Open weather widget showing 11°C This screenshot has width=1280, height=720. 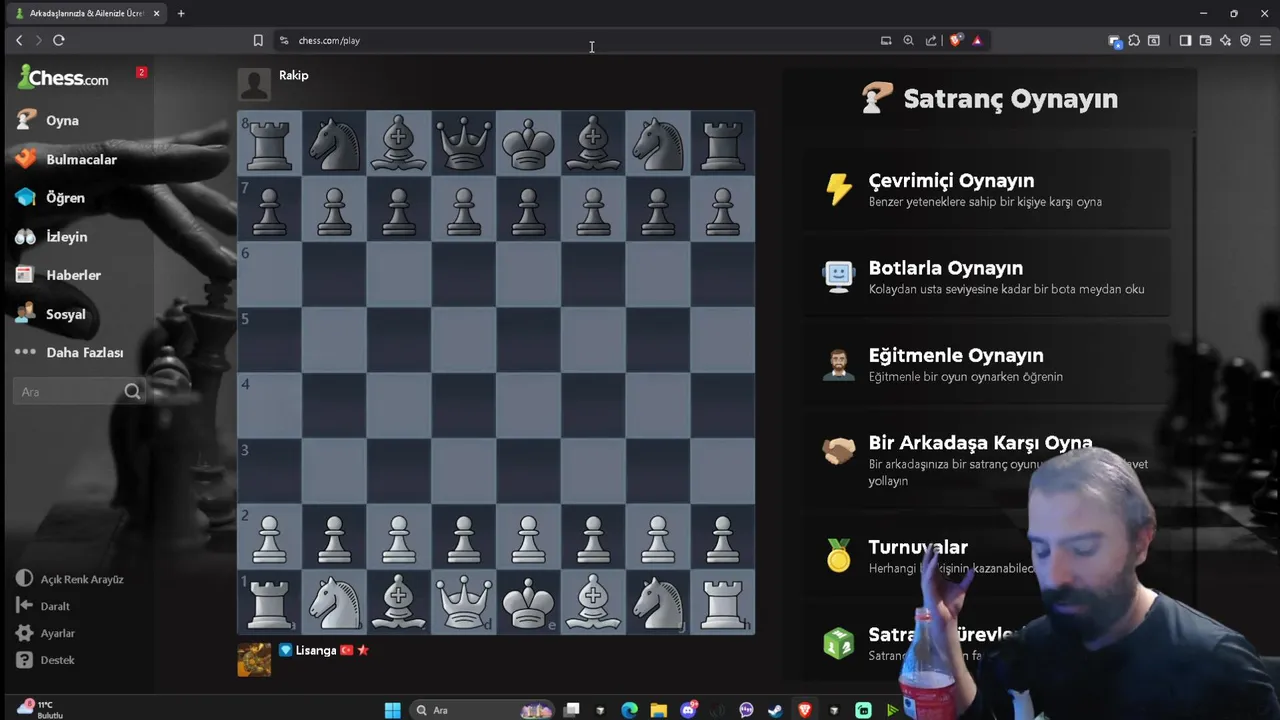click(x=40, y=709)
